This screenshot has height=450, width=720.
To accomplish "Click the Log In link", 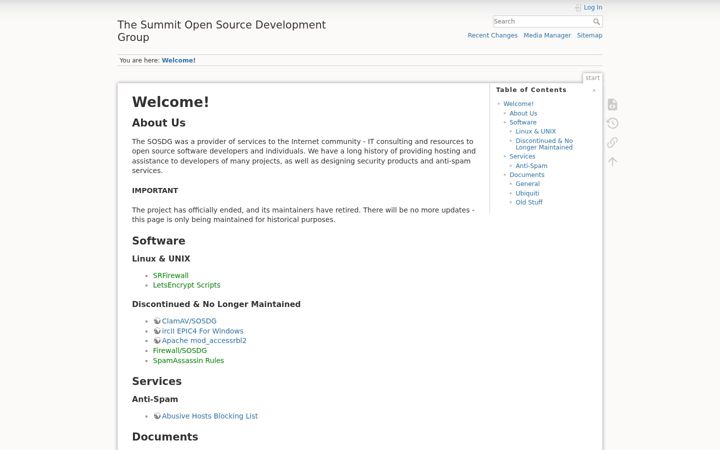I will (593, 7).
